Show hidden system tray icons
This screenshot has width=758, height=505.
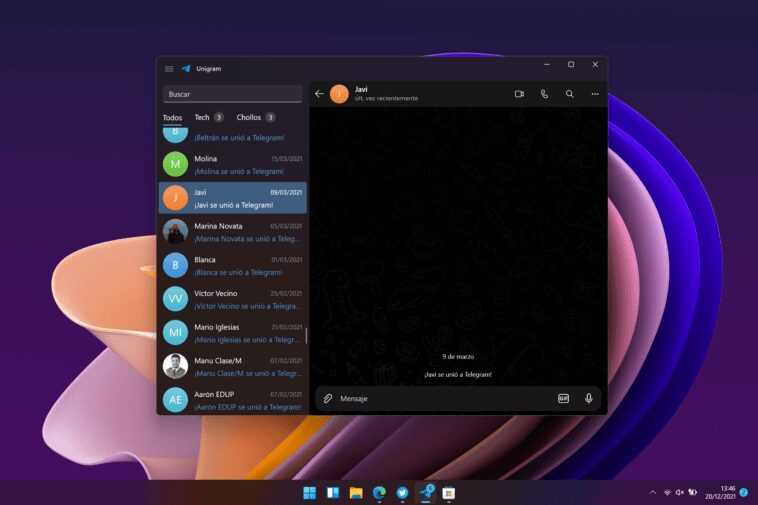653,492
